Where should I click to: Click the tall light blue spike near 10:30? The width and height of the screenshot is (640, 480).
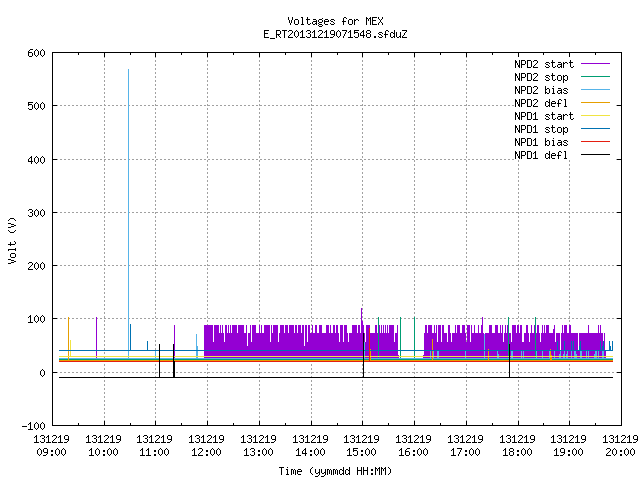point(129,212)
